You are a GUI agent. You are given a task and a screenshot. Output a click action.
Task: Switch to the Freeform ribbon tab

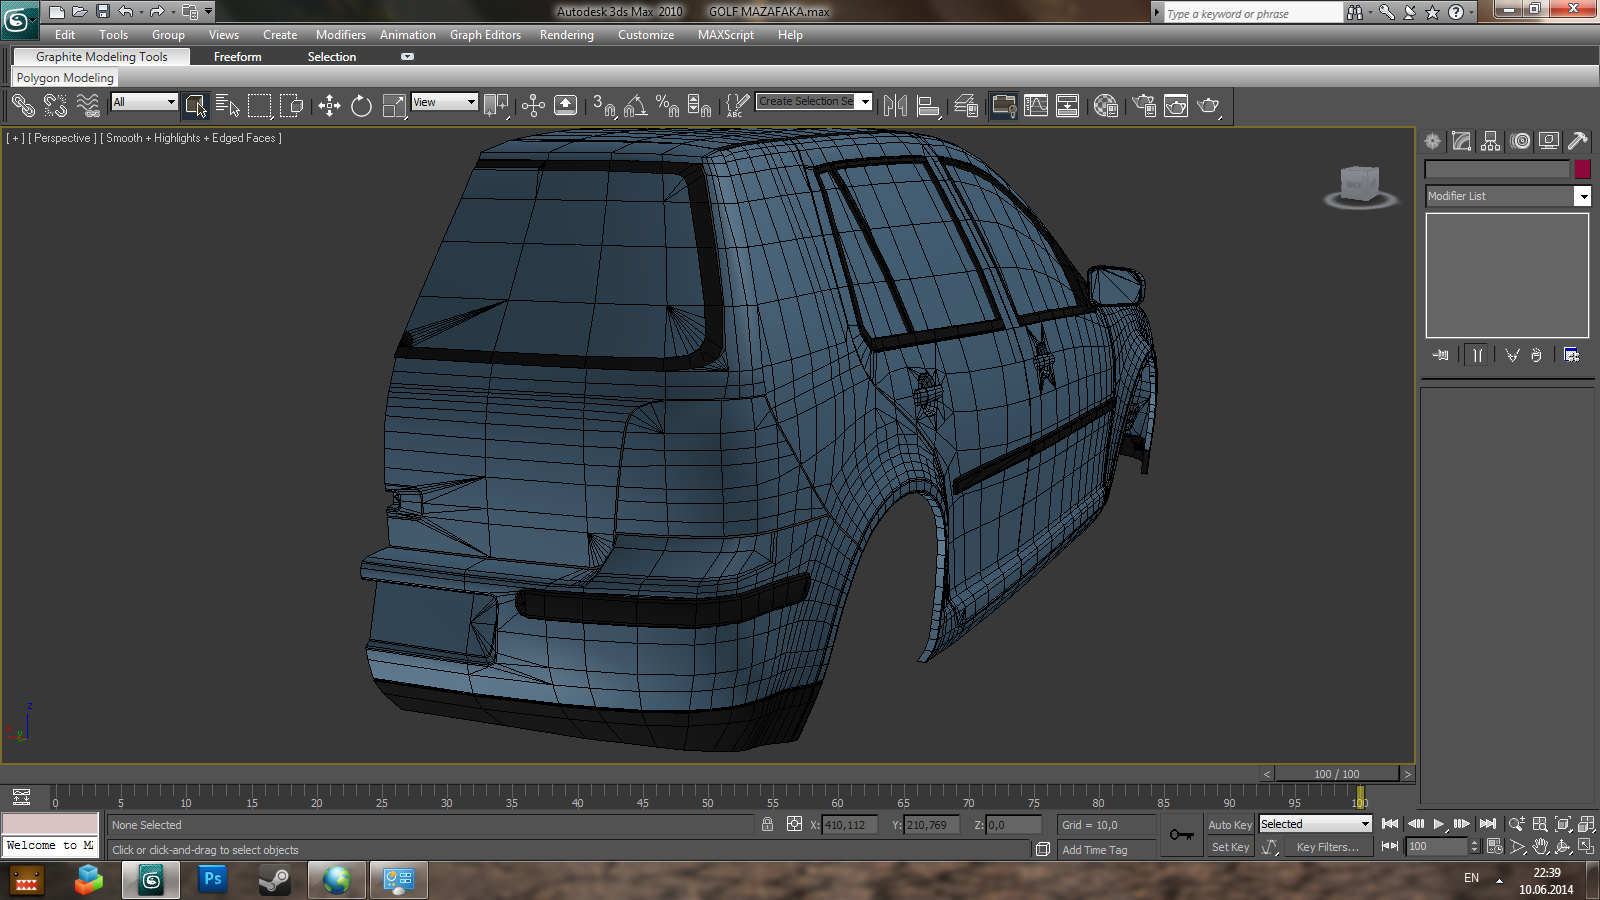(237, 57)
